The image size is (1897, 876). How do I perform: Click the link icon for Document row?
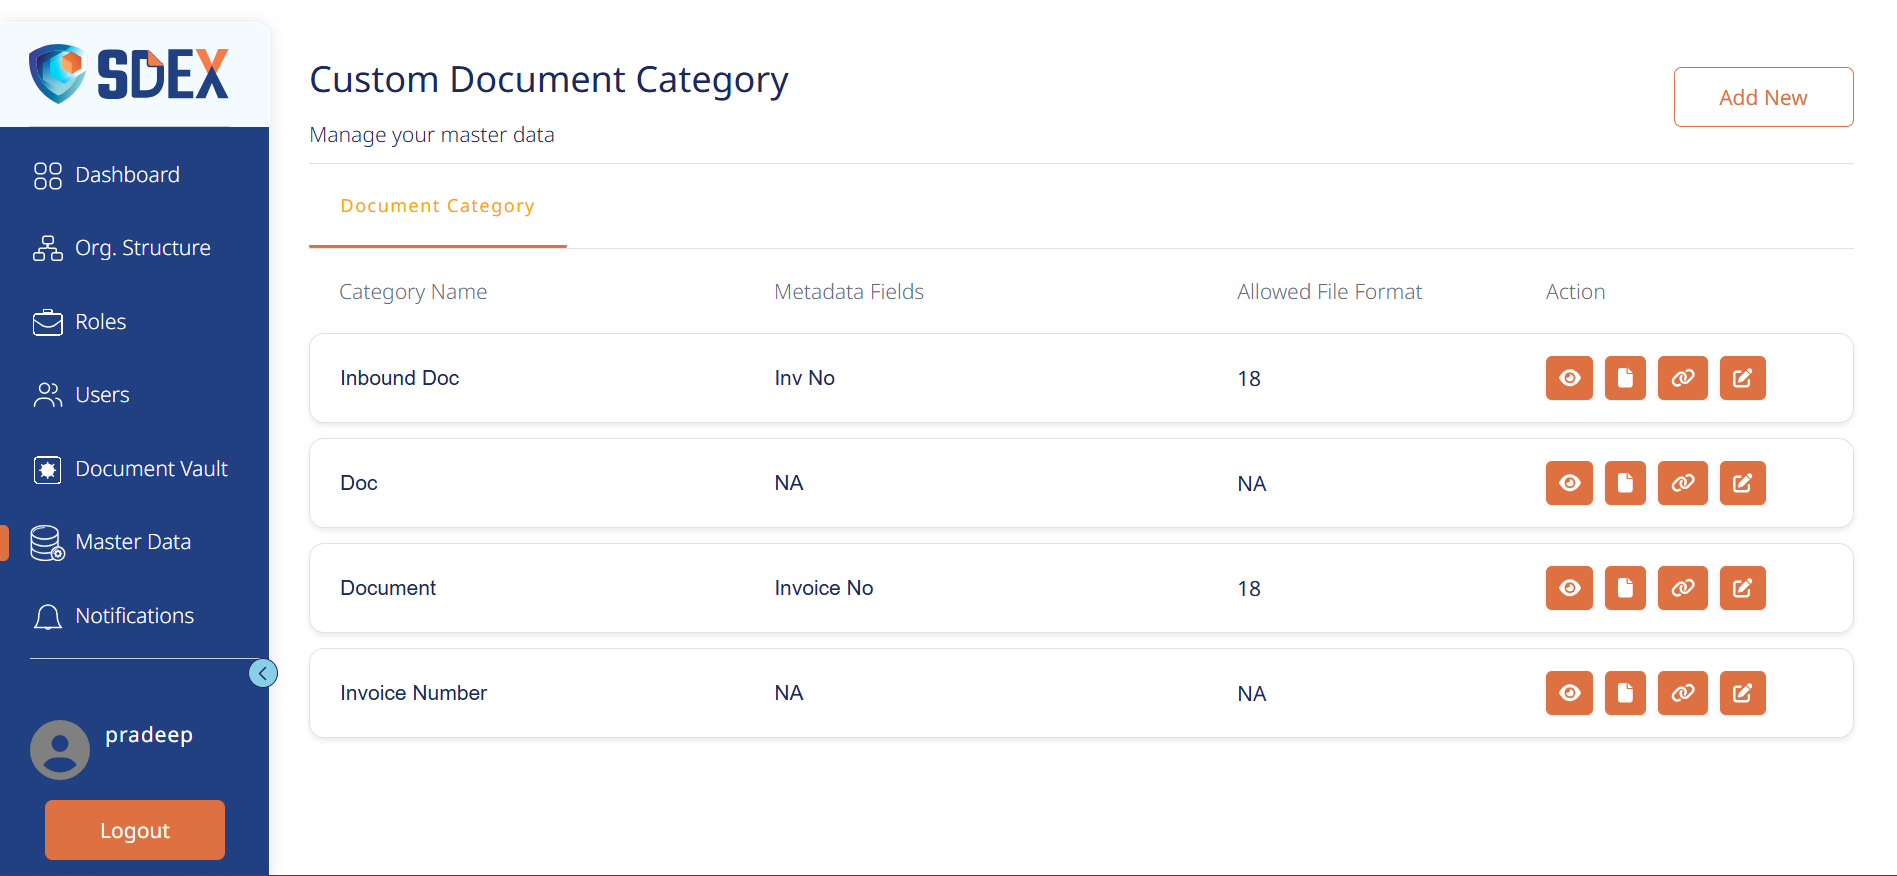[x=1682, y=588]
